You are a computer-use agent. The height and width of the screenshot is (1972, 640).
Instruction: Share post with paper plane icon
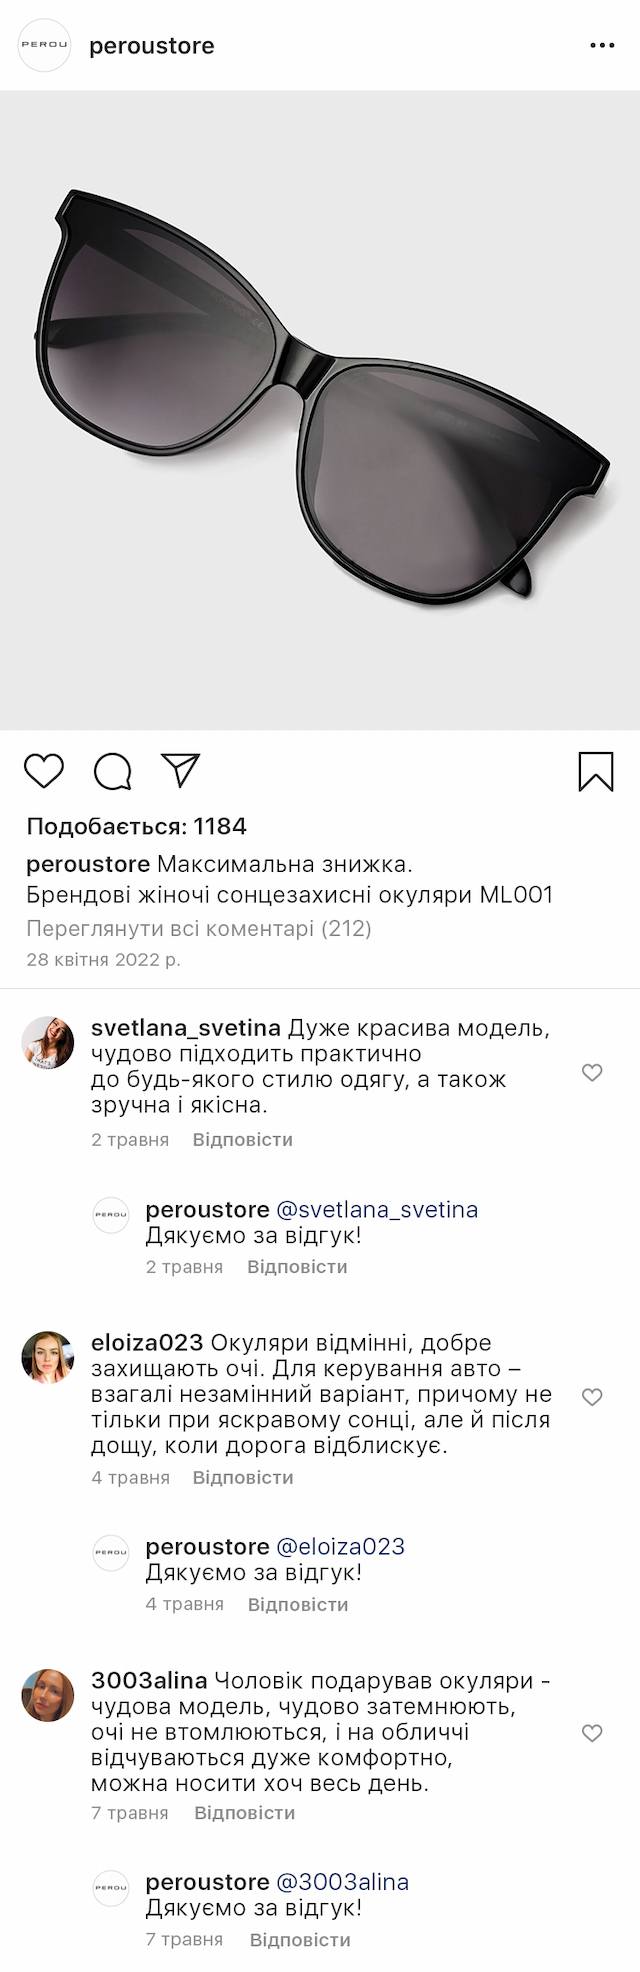coord(181,770)
